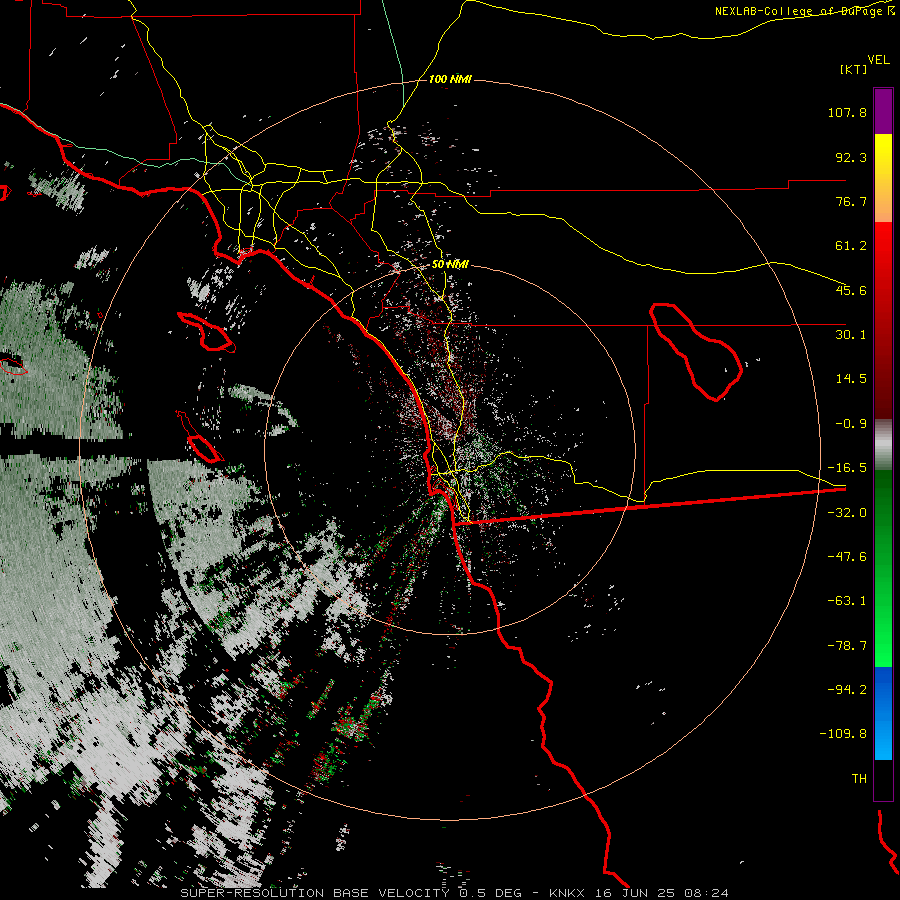Screen dimensions: 900x900
Task: Click the KNKX radar site identifier
Action: pyautogui.click(x=568, y=893)
